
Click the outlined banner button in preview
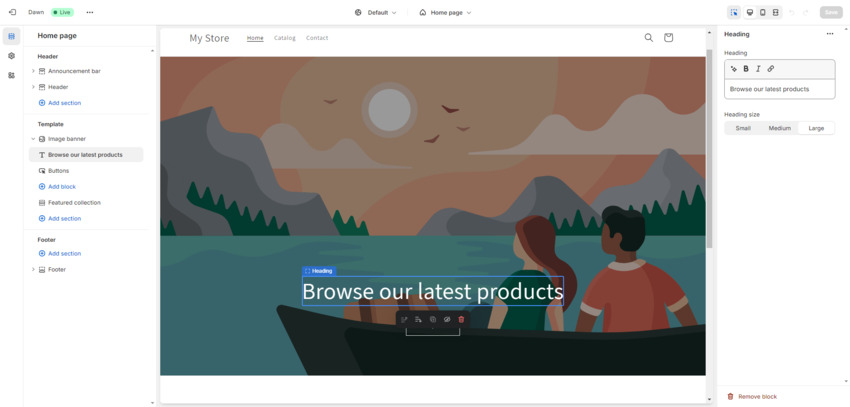coord(433,331)
